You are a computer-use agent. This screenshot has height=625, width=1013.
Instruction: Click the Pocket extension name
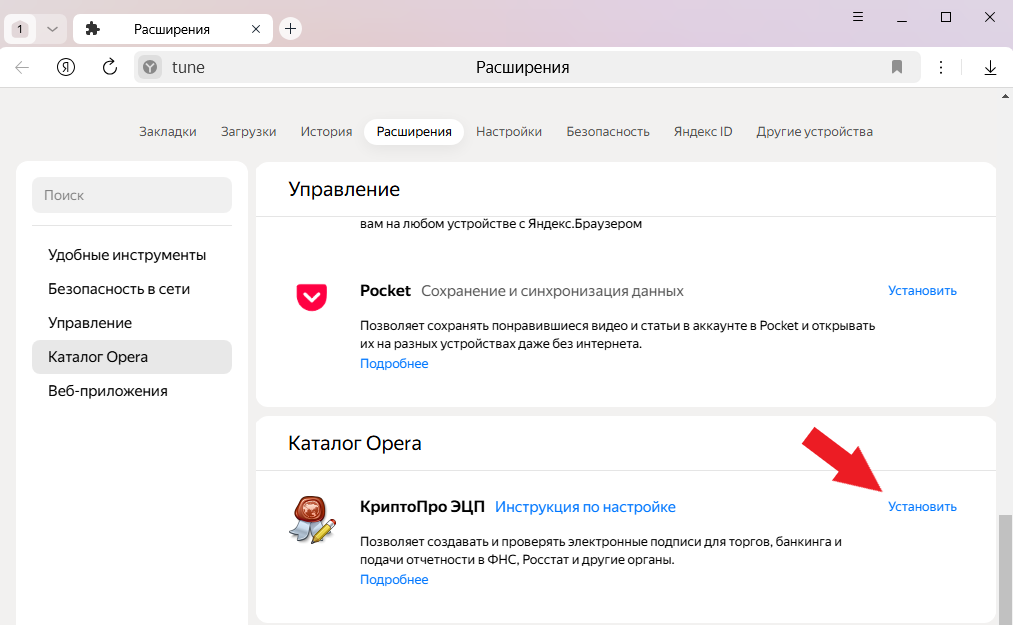pos(385,291)
